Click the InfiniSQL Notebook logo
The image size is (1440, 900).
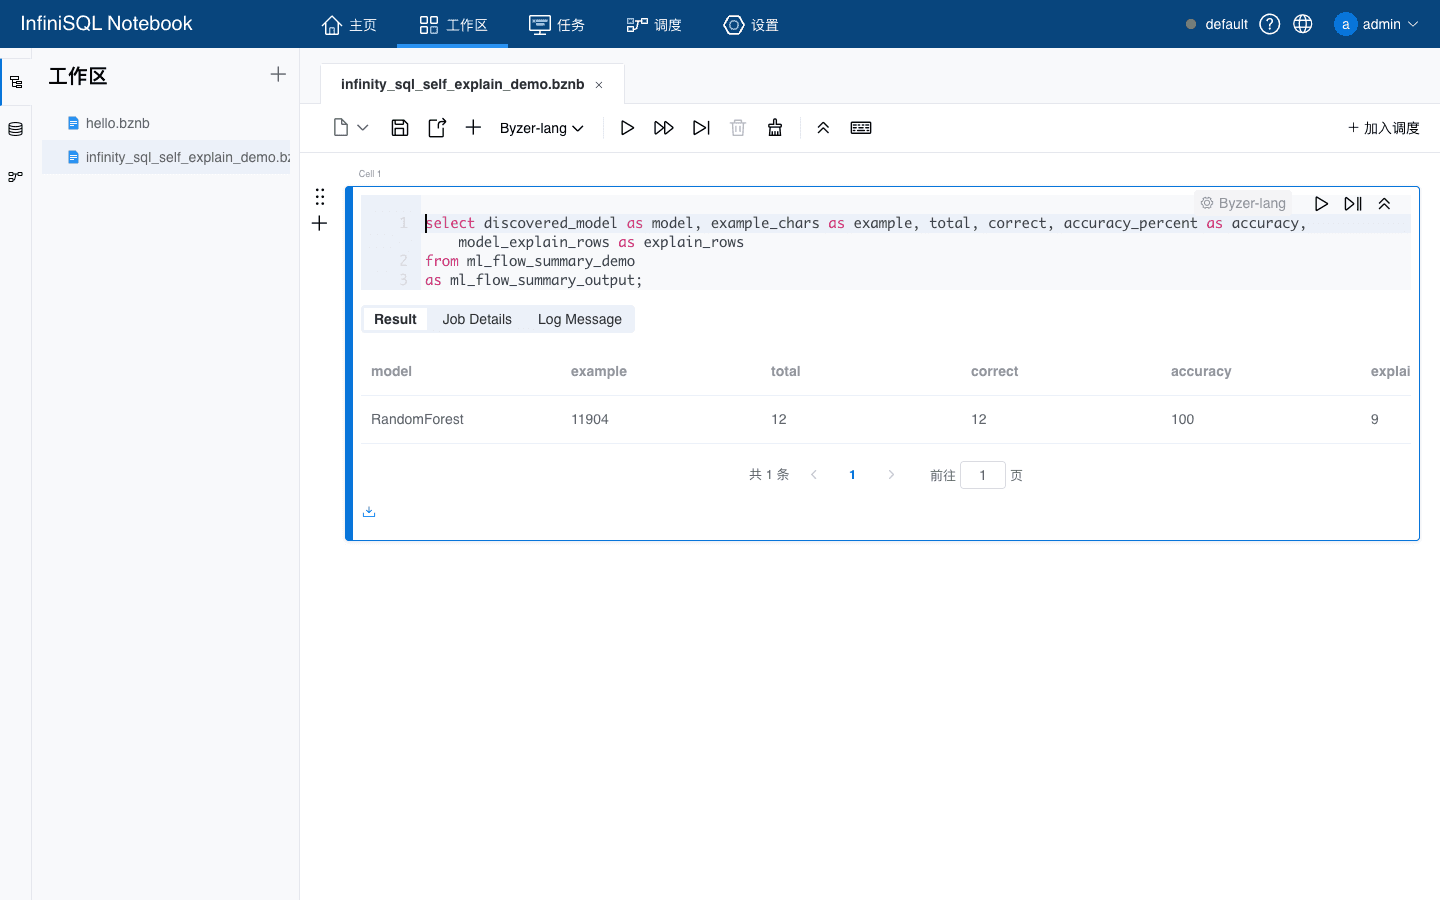tap(107, 24)
